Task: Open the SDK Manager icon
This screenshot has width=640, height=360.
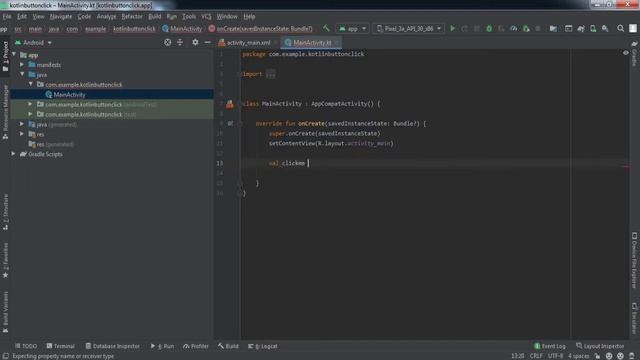Action: [x=605, y=29]
